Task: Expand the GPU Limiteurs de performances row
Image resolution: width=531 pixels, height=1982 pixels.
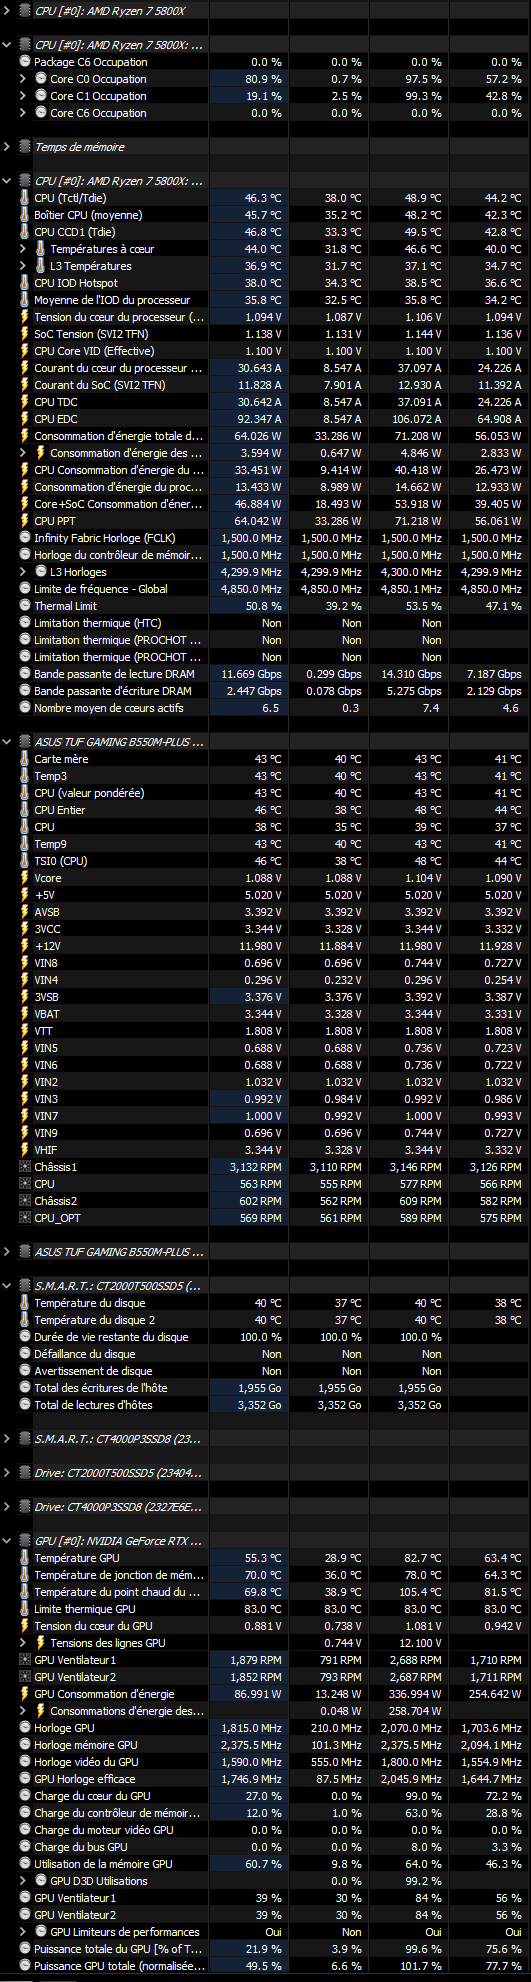Action: coord(24,1932)
